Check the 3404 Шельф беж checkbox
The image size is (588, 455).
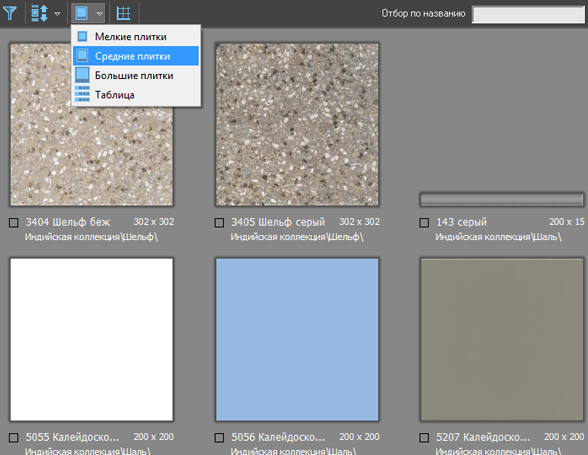[x=14, y=223]
